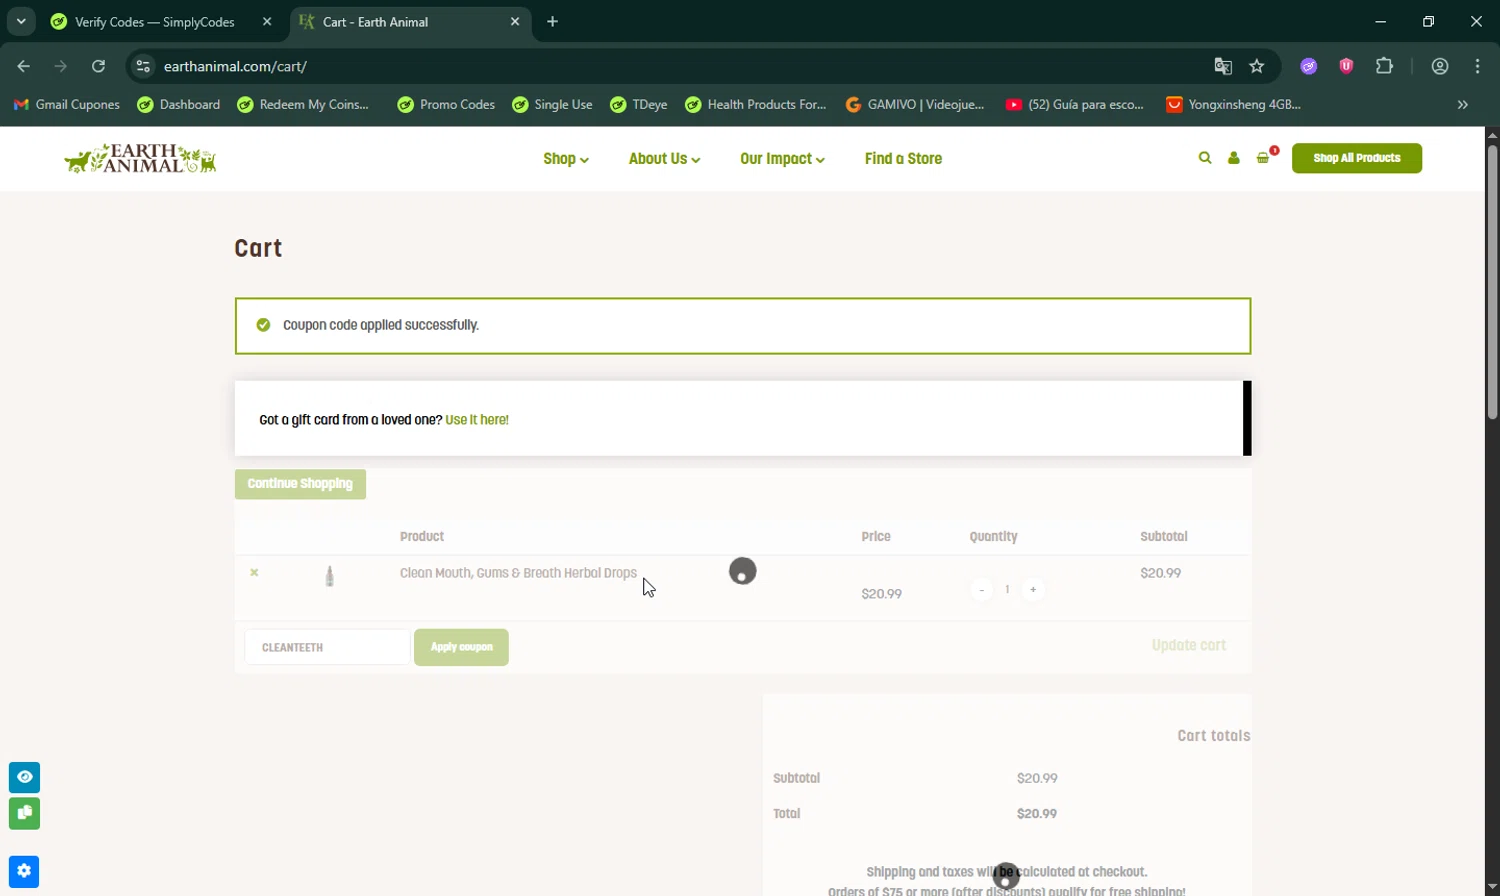Close the Cart - Earth Animal tab

tap(515, 21)
